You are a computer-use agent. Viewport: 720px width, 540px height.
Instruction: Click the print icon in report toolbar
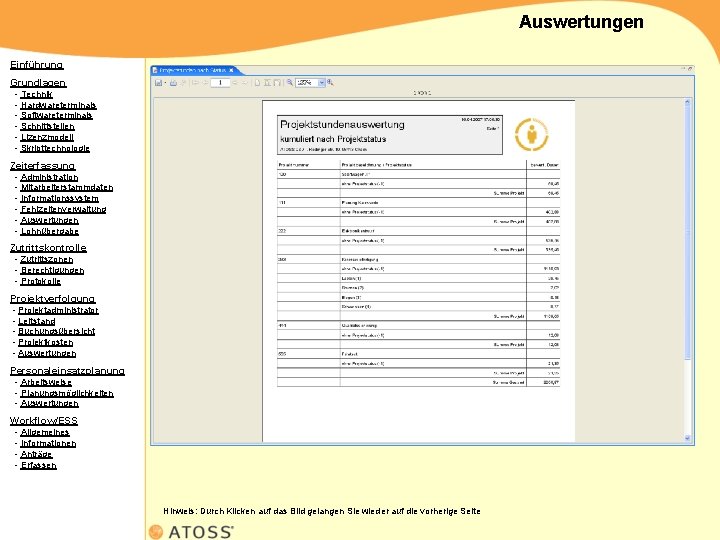173,83
